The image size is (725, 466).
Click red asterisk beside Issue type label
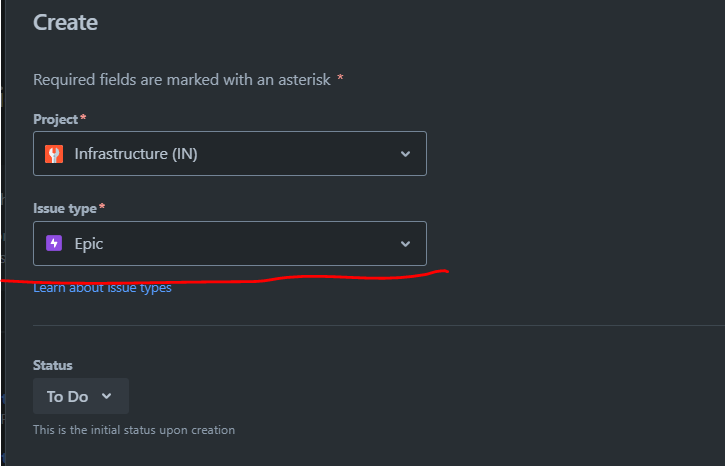tap(102, 206)
